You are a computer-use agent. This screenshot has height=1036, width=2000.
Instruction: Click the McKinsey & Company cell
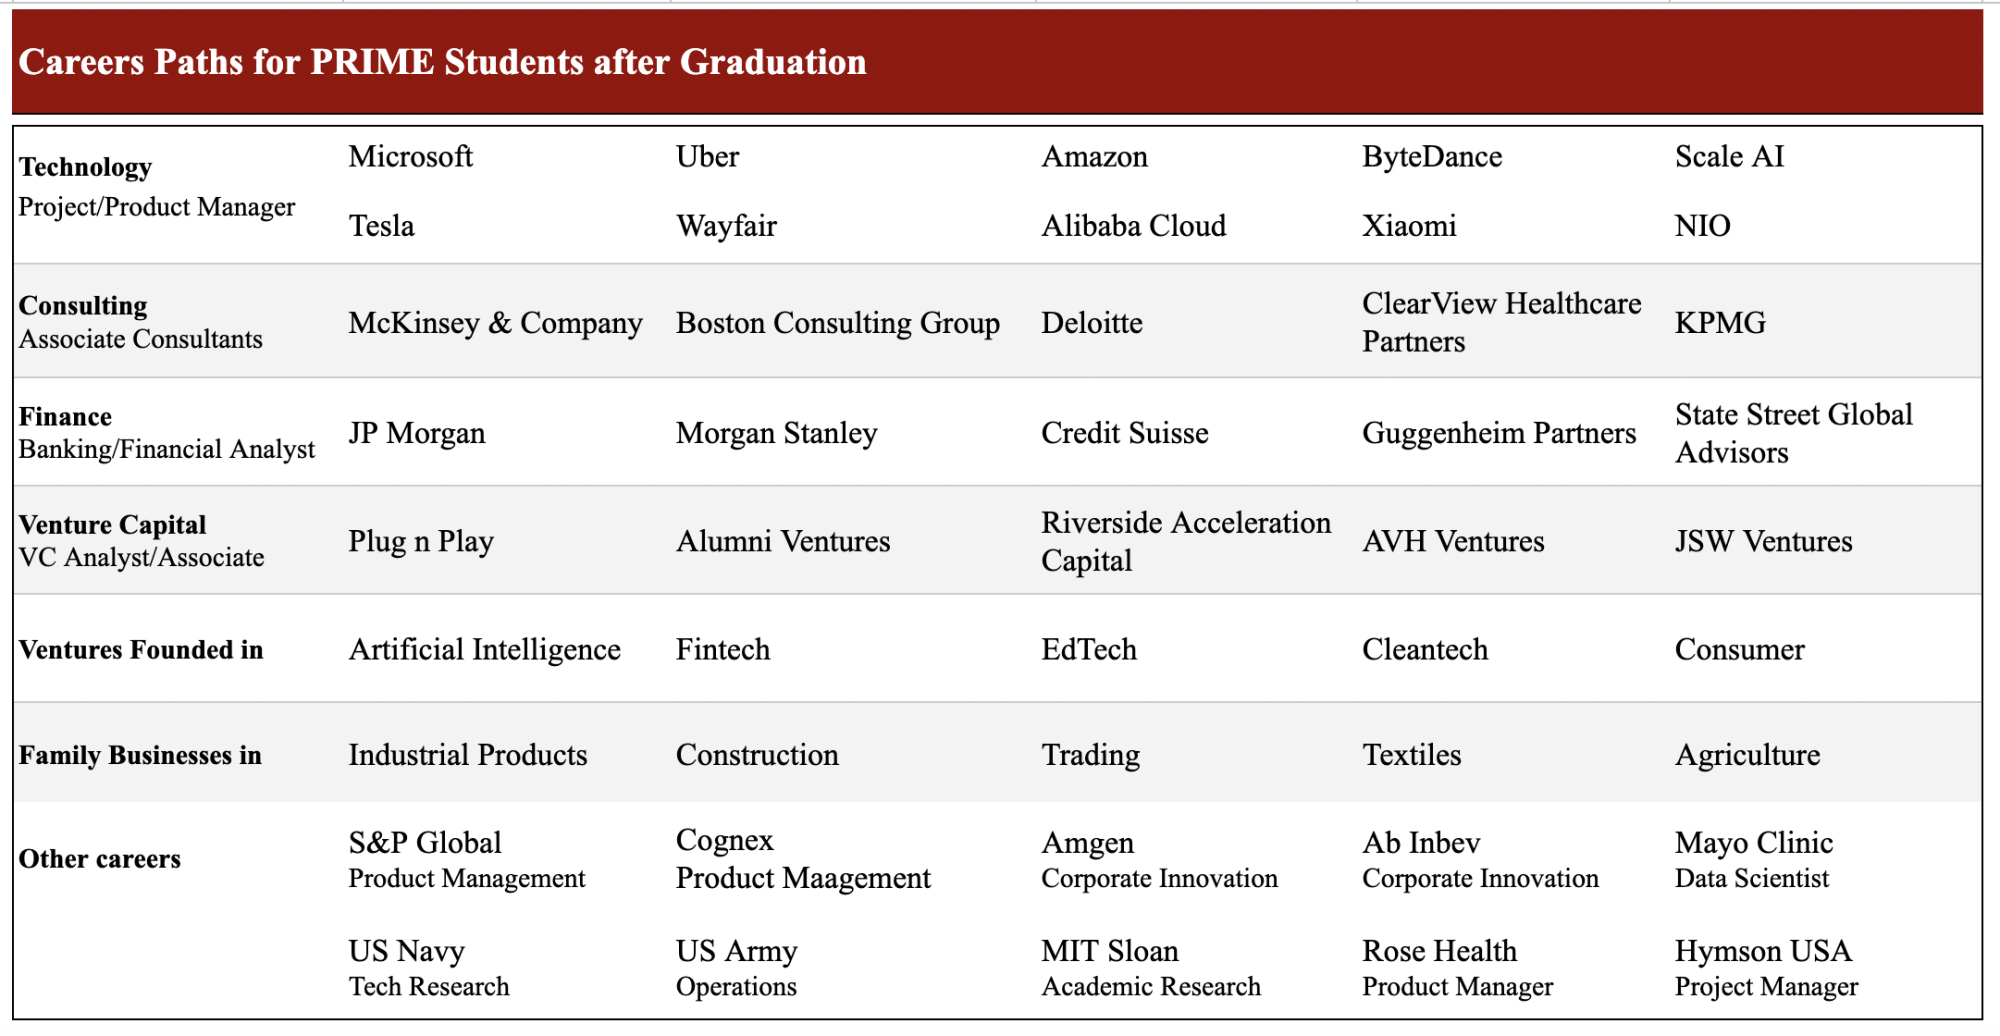click(495, 323)
